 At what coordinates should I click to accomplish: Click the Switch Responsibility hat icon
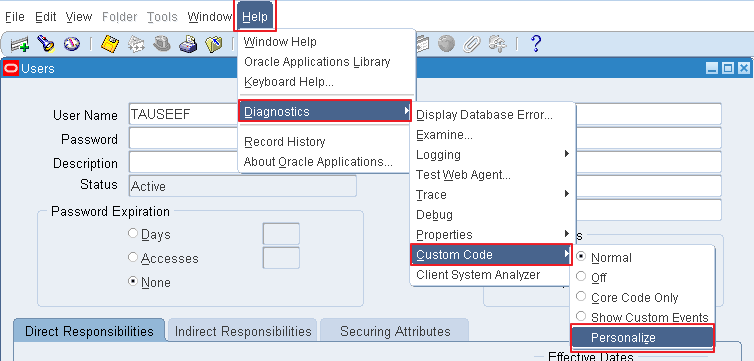[x=162, y=44]
